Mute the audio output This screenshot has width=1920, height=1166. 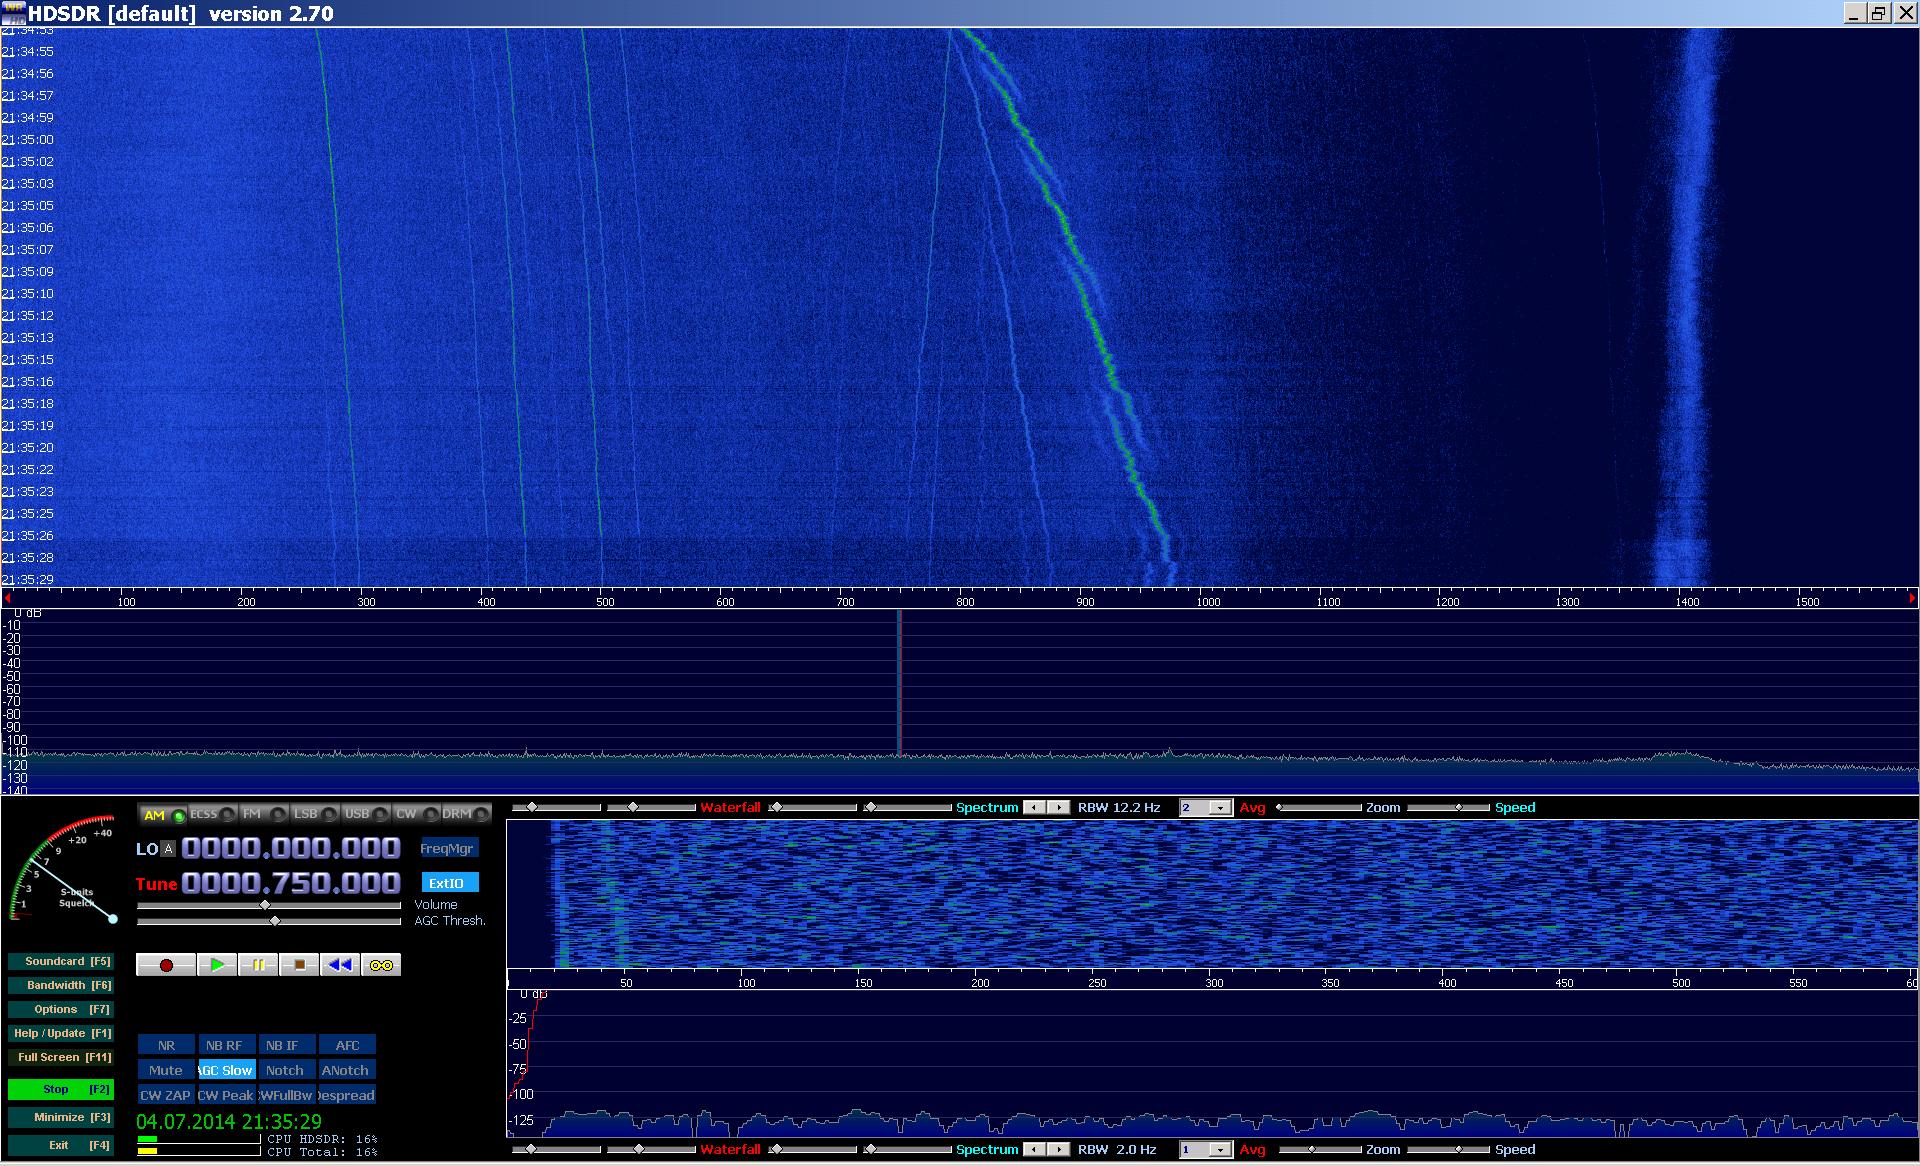(x=166, y=1070)
